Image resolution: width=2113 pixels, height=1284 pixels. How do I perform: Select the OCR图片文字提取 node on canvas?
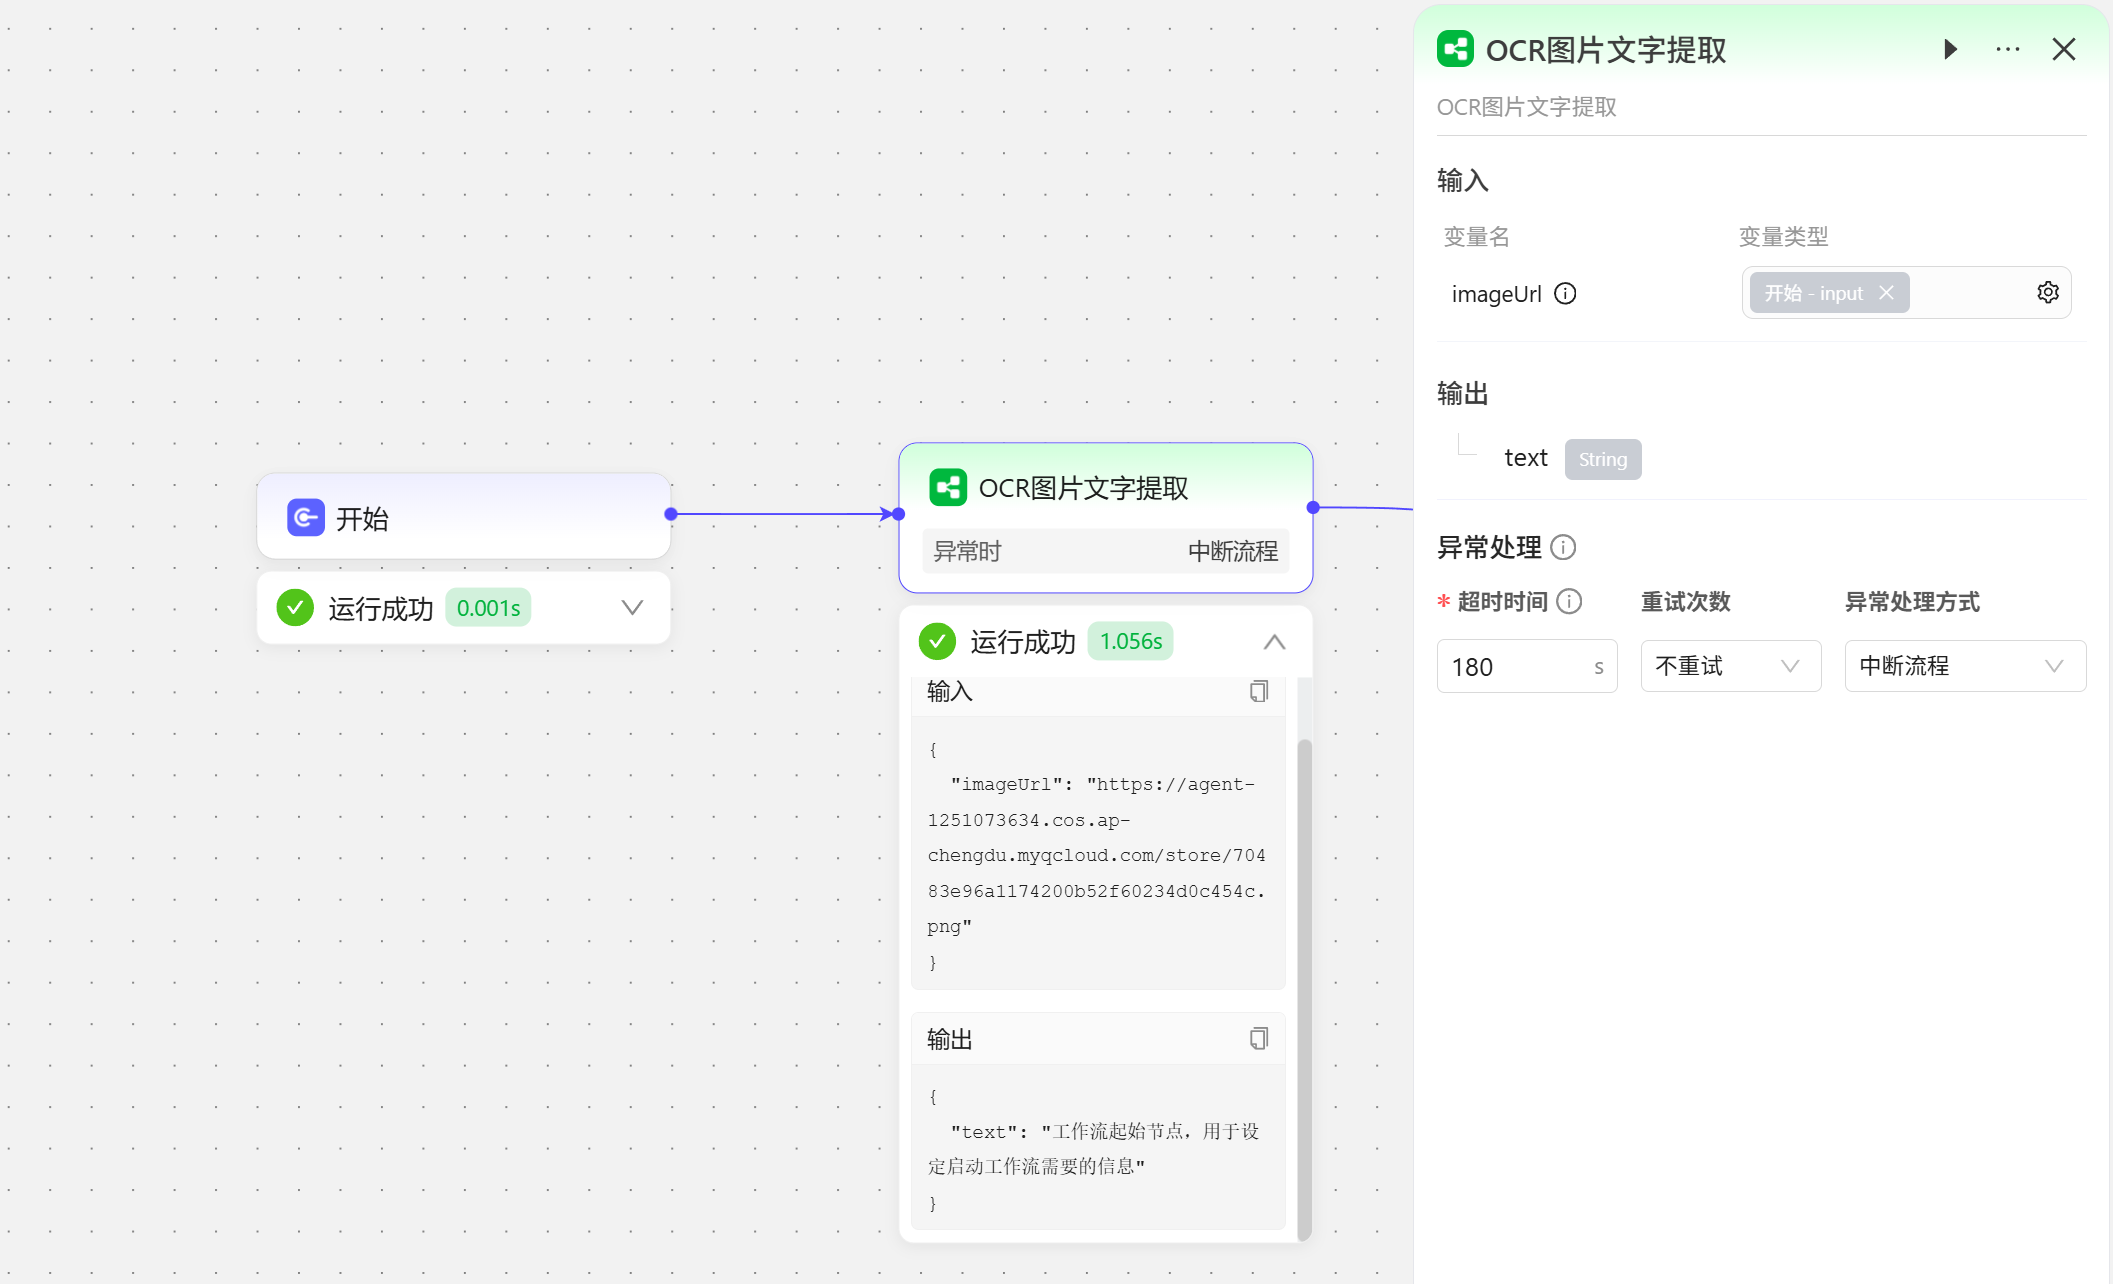click(x=1084, y=488)
